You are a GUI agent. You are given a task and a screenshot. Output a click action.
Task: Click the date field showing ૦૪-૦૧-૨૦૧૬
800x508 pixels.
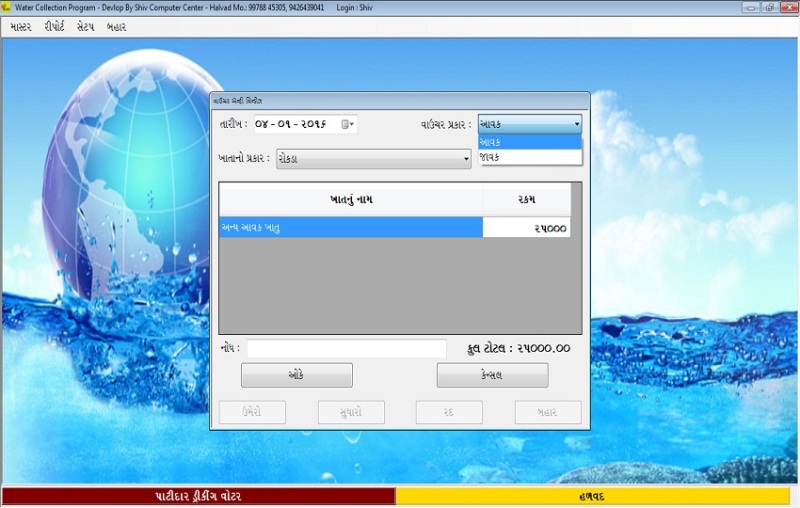[295, 125]
